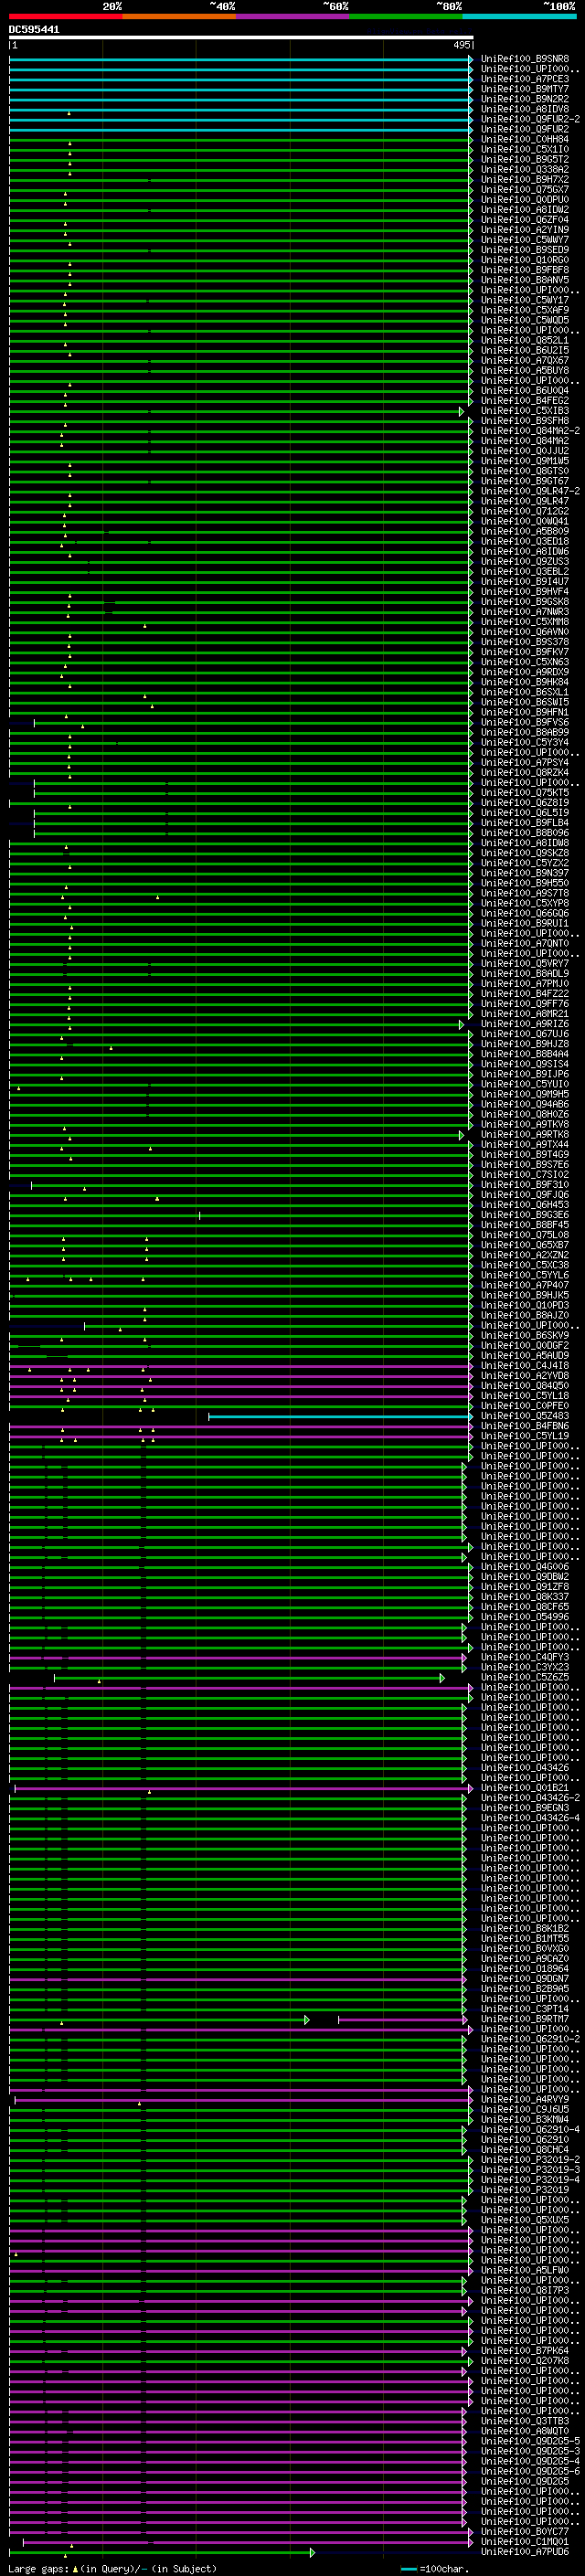The image size is (585, 2576).
Task: Click UniRef100_Q84MA2-2 hit
Action: (530, 431)
